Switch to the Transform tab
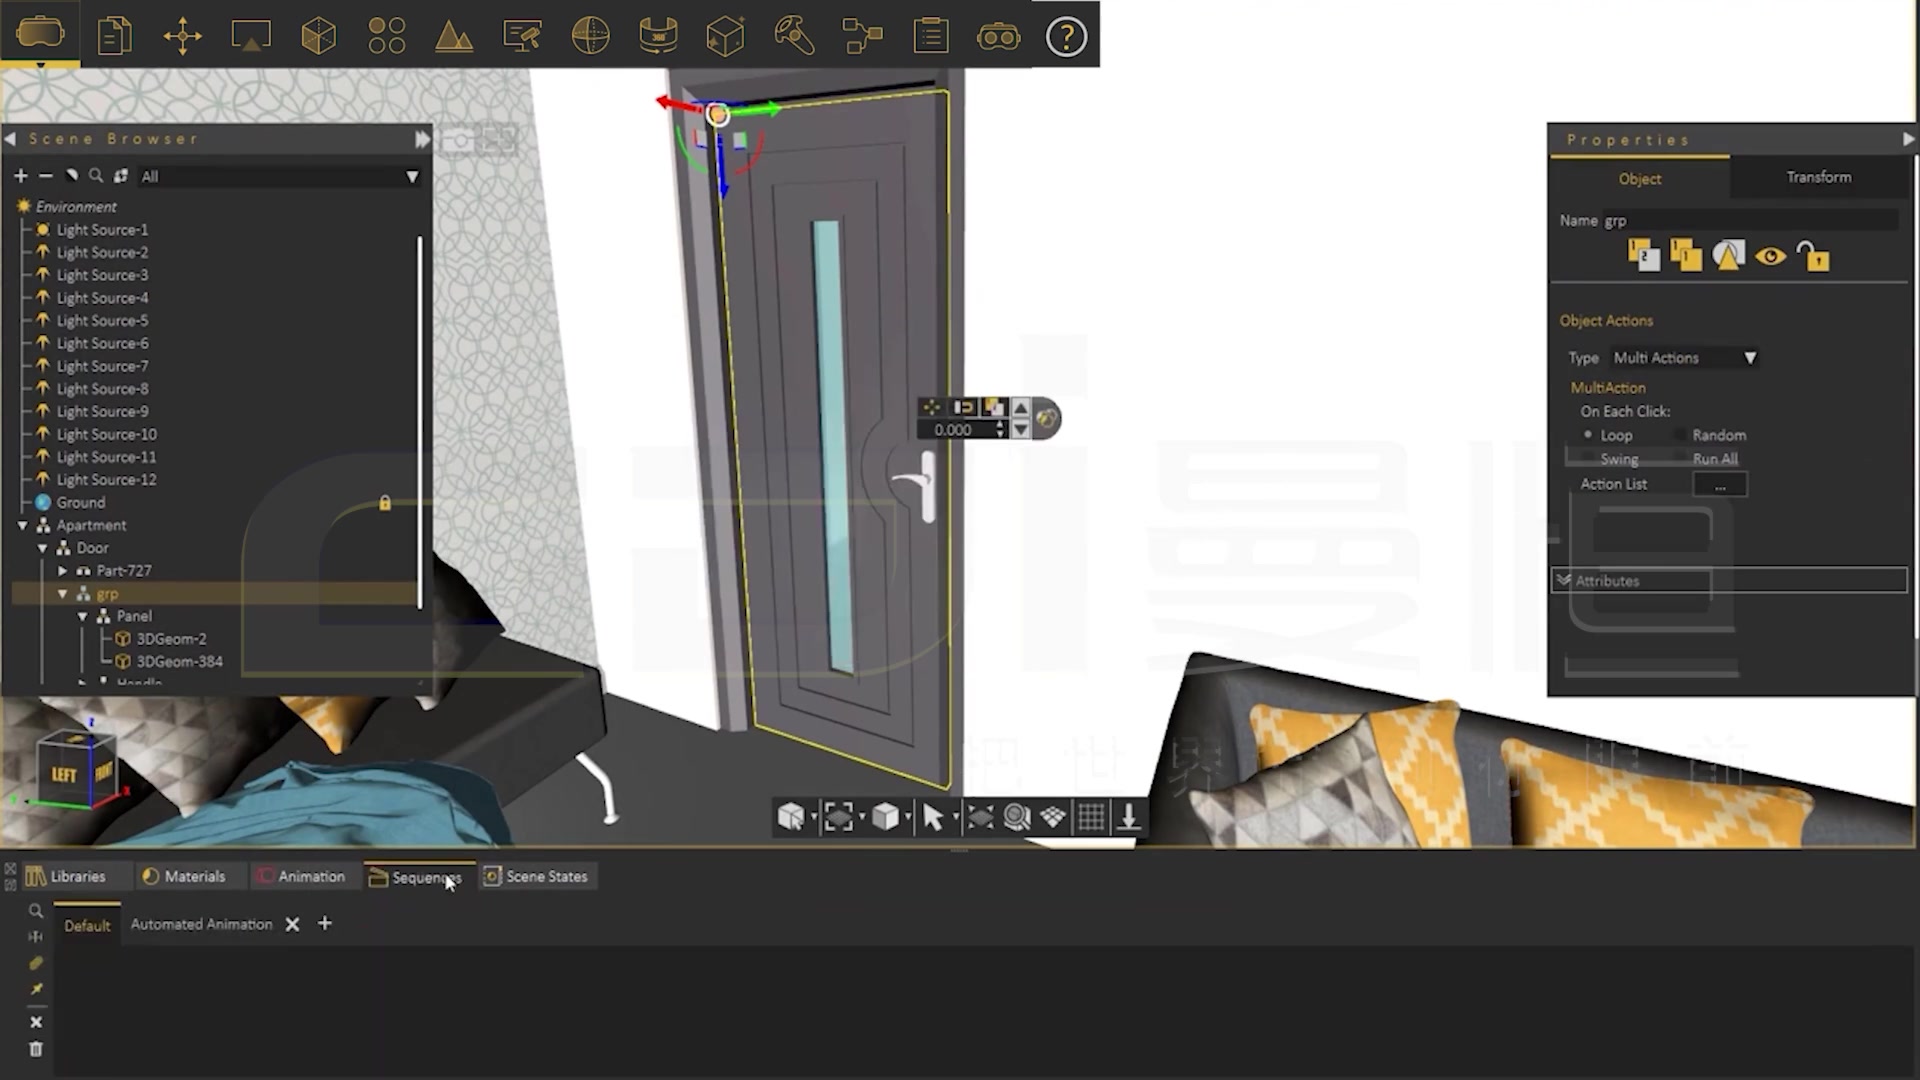 (x=1818, y=177)
